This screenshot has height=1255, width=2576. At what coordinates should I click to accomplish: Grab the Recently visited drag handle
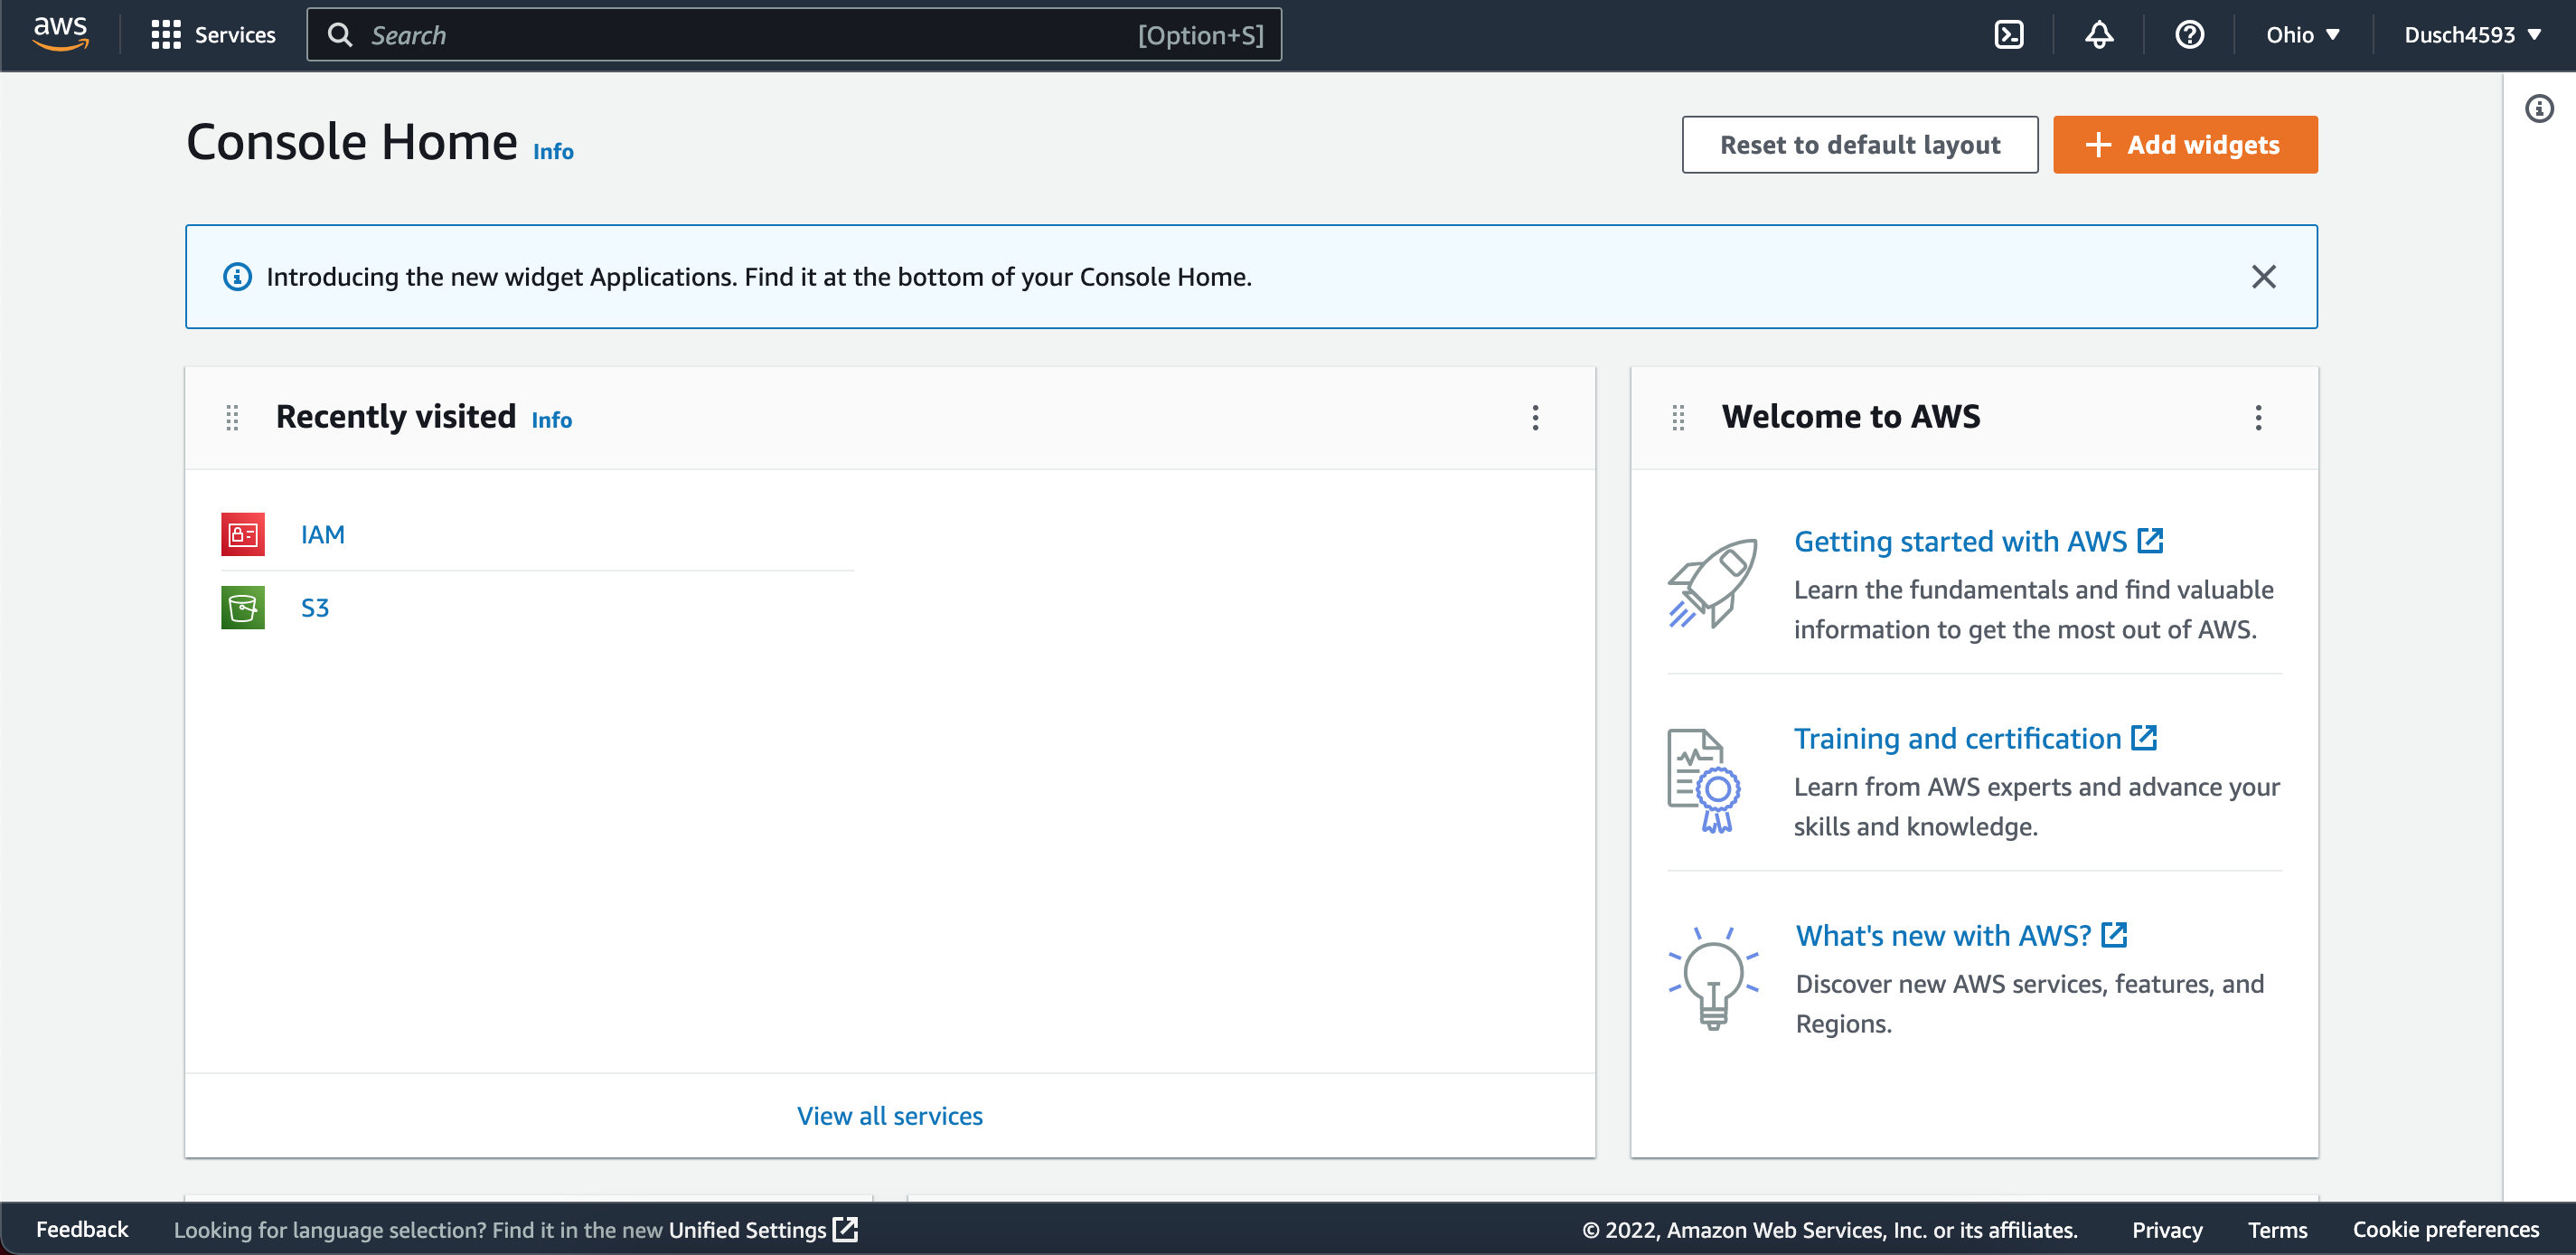(x=232, y=417)
